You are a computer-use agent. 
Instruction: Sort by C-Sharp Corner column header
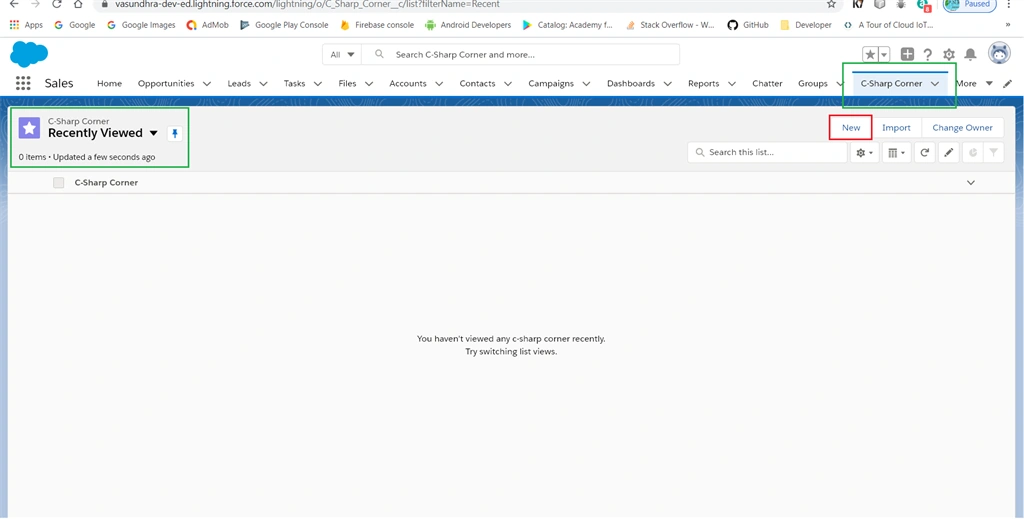[106, 183]
